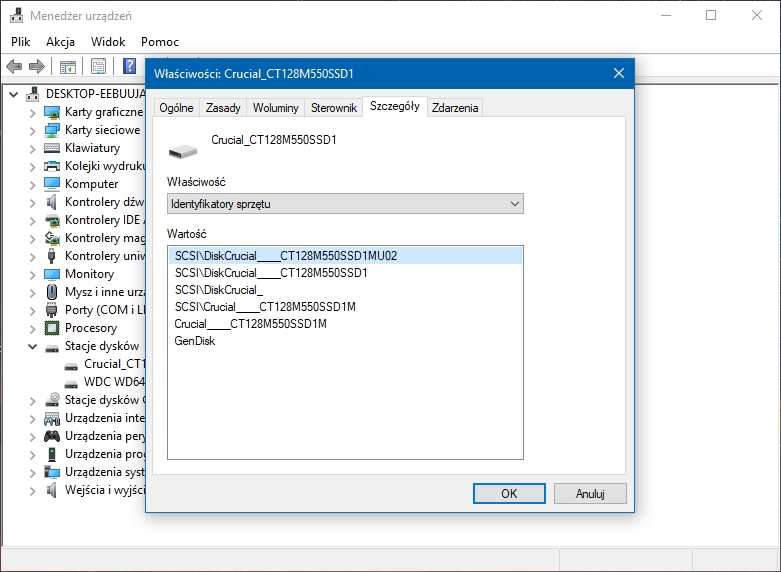Click the Kolejki wydruku printer icon
781x572 pixels.
[x=52, y=166]
